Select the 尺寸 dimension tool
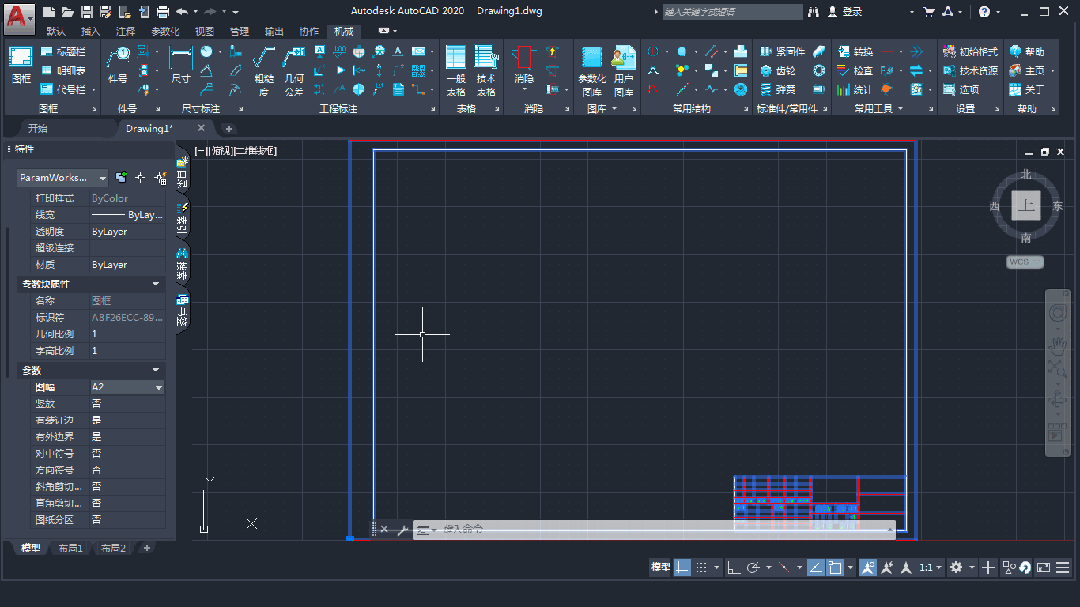The height and width of the screenshot is (607, 1080). (x=180, y=65)
